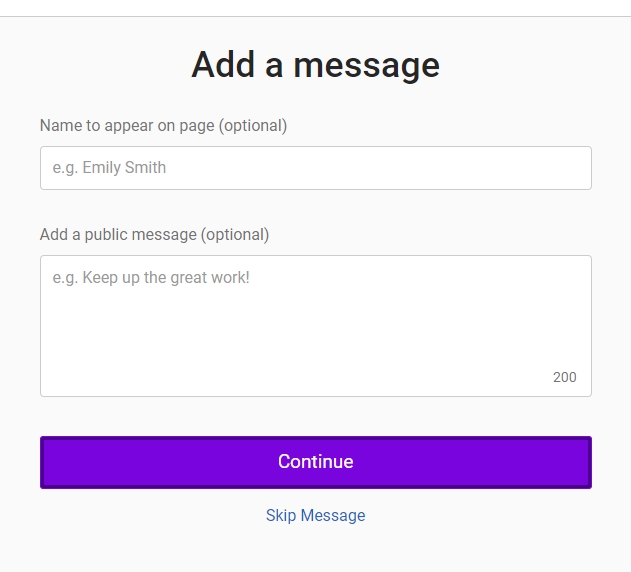Select the name field to enter a name

pyautogui.click(x=315, y=168)
